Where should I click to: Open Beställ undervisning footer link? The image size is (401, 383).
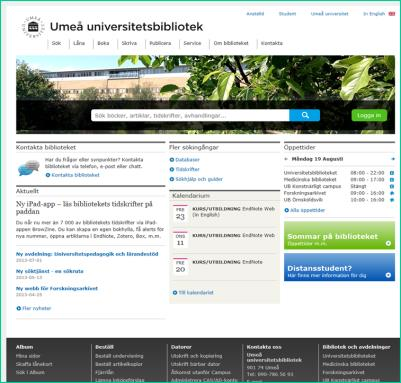point(119,356)
